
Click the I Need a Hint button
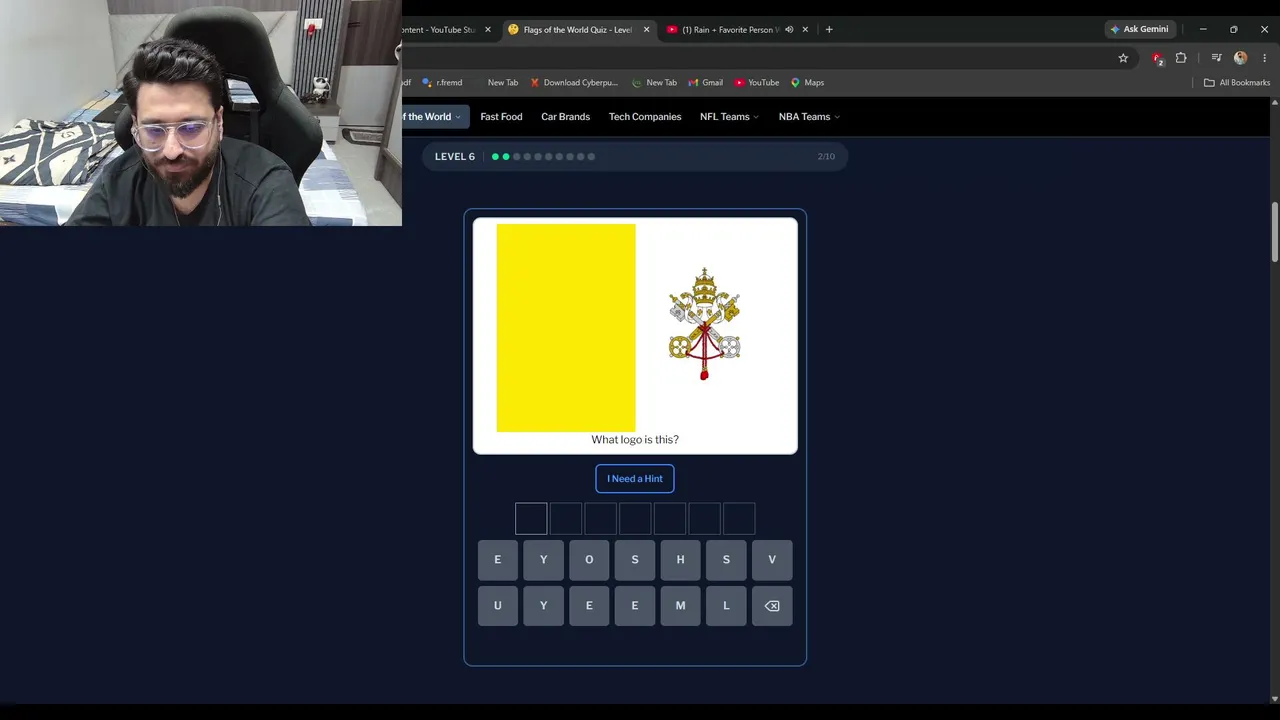click(x=635, y=479)
